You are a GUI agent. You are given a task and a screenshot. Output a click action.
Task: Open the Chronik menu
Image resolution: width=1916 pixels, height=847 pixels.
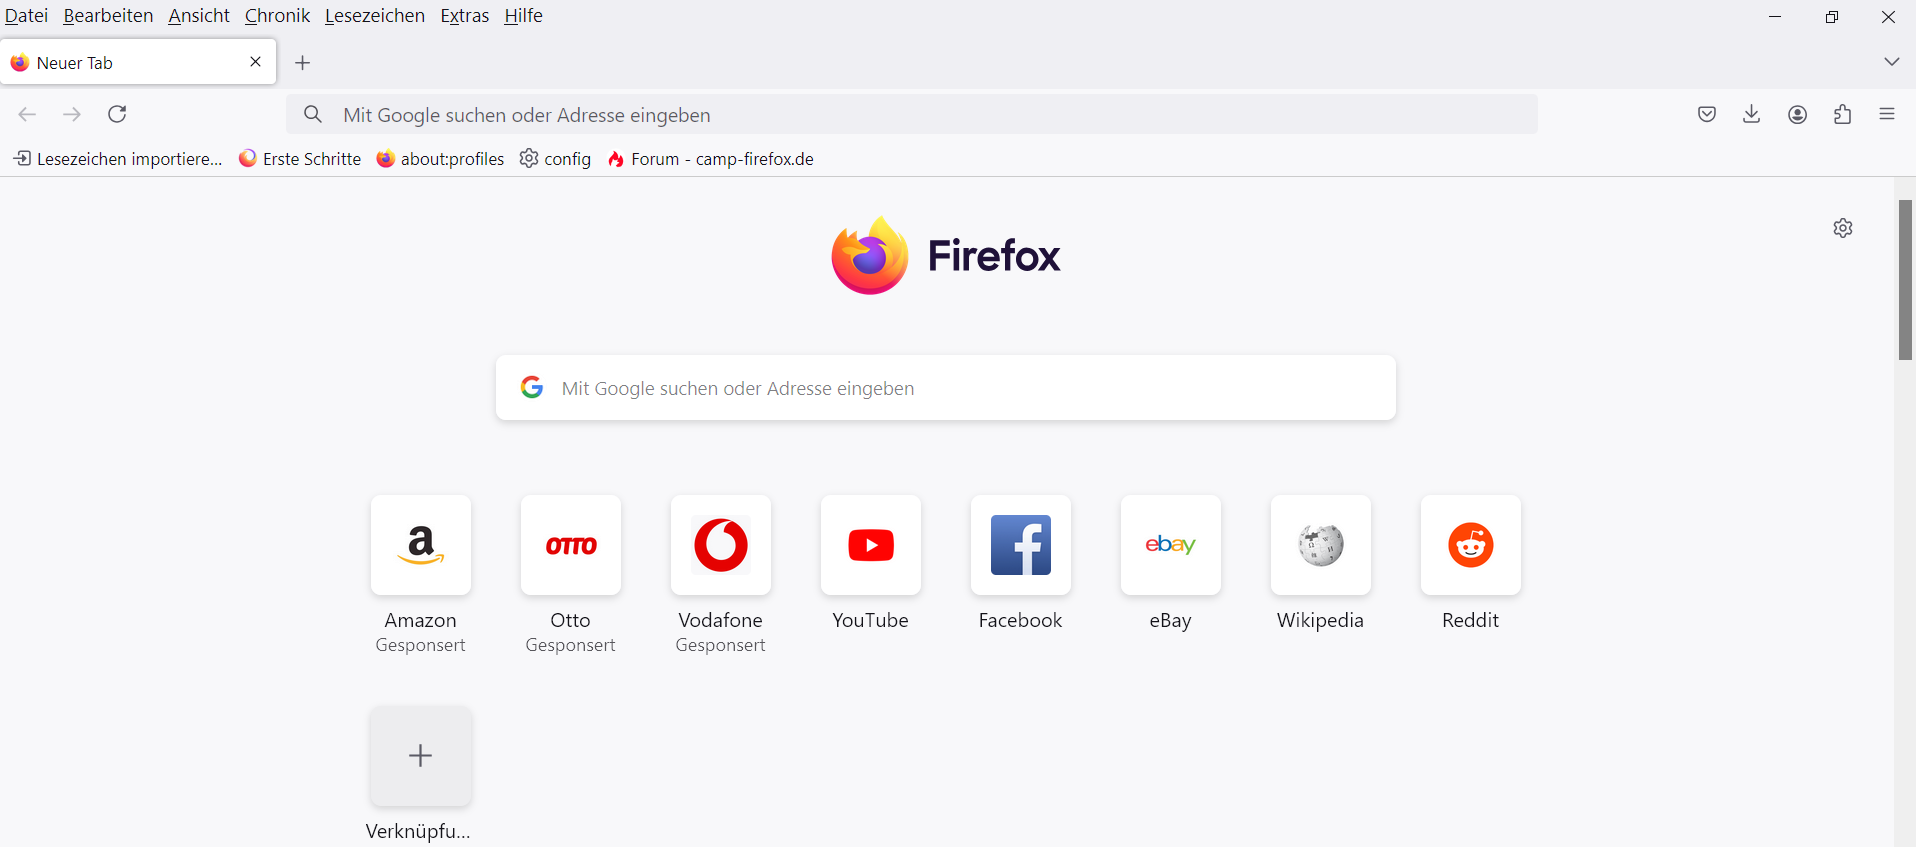[x=277, y=16]
